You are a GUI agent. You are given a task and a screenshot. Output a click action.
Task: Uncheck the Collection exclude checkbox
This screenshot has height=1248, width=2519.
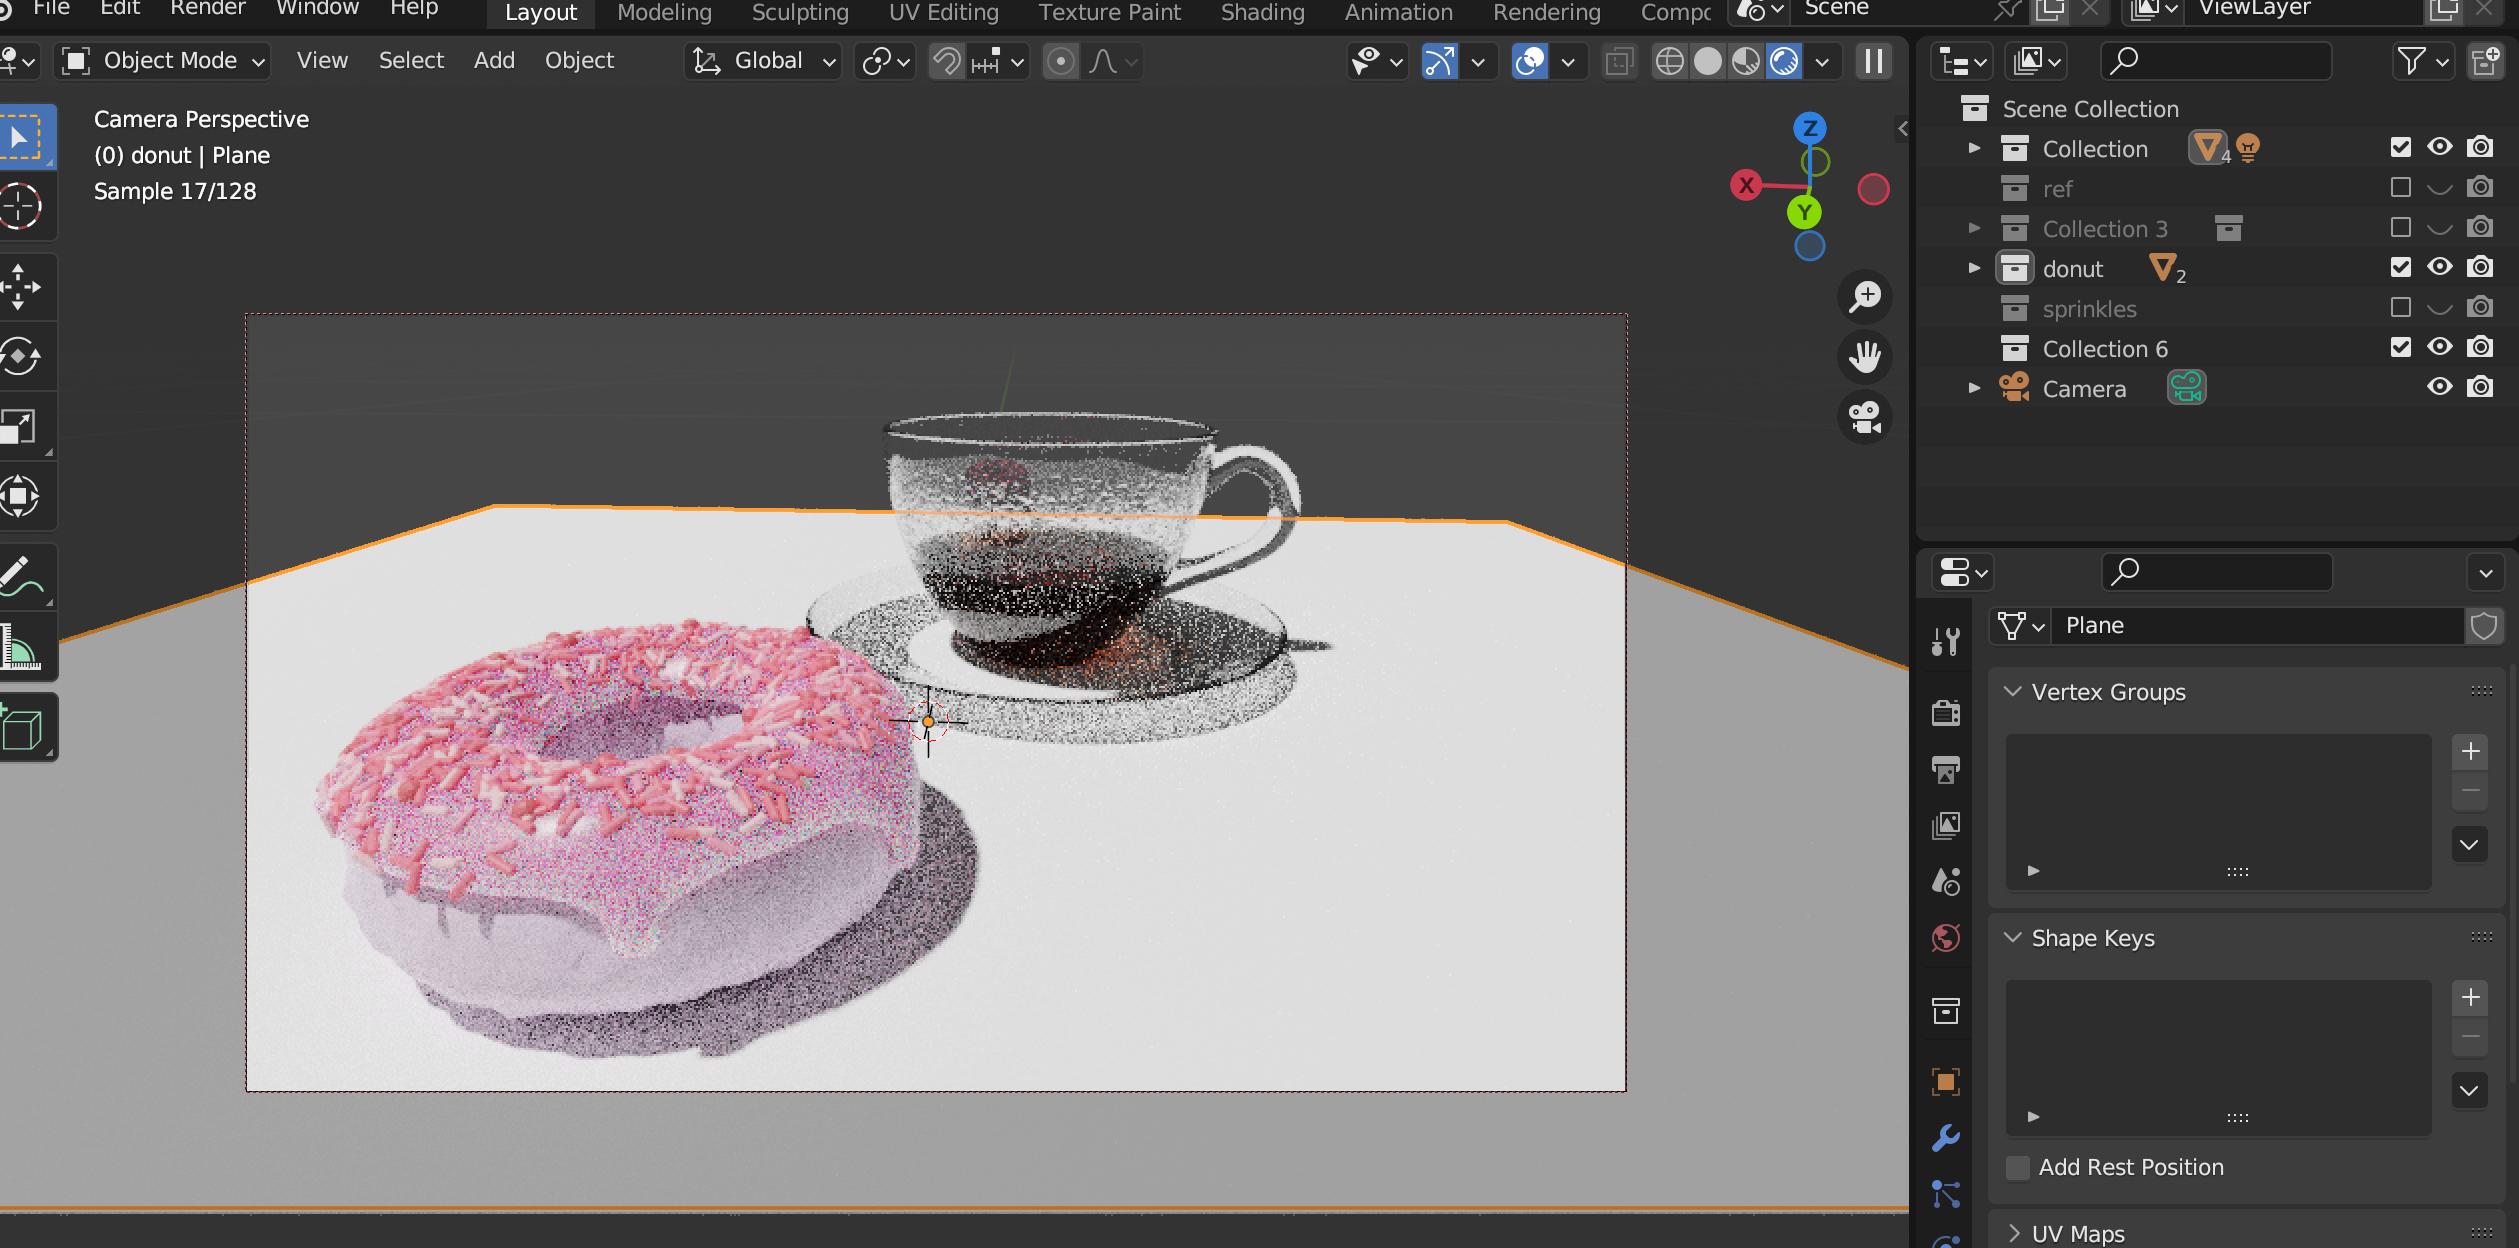(2400, 148)
